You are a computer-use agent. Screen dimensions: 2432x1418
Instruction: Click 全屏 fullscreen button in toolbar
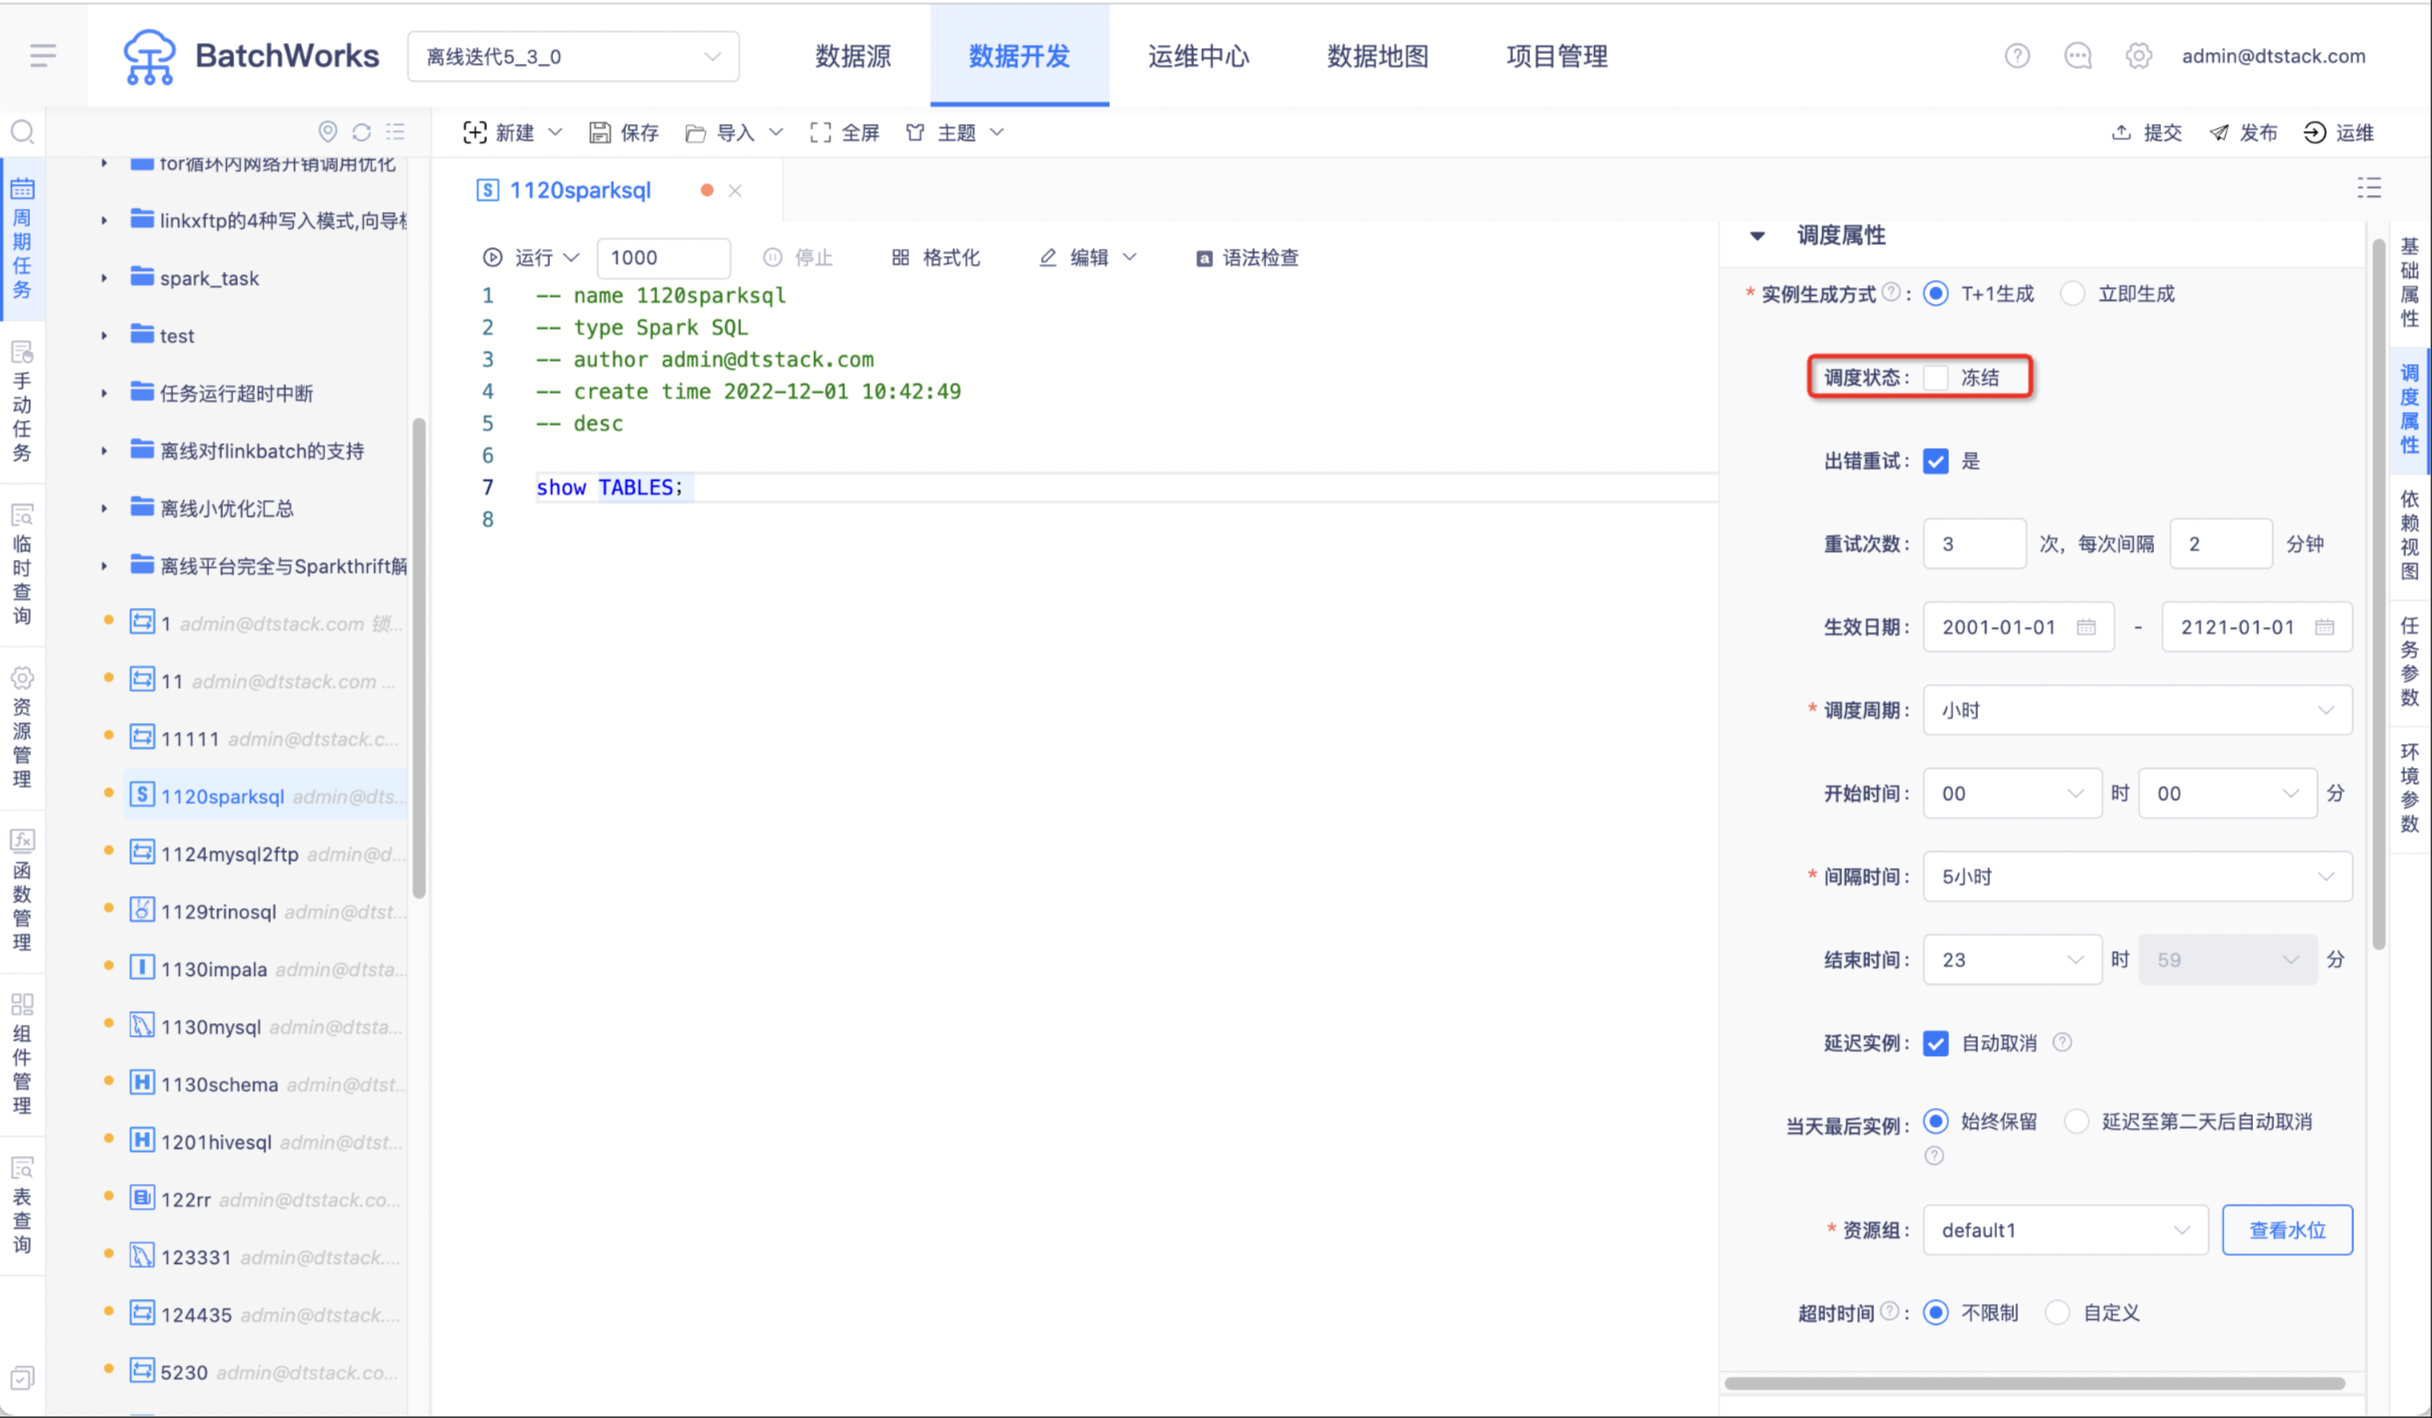(x=845, y=132)
